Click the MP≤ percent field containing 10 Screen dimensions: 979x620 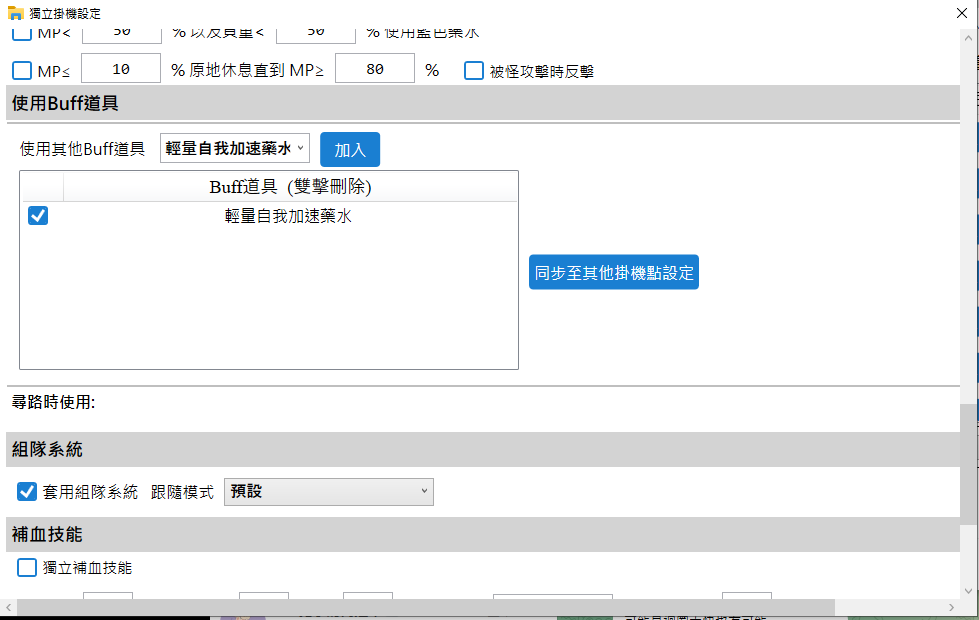click(120, 69)
